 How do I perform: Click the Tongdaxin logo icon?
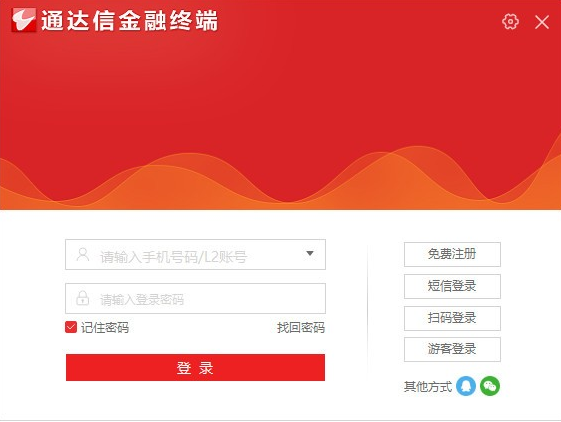point(24,20)
